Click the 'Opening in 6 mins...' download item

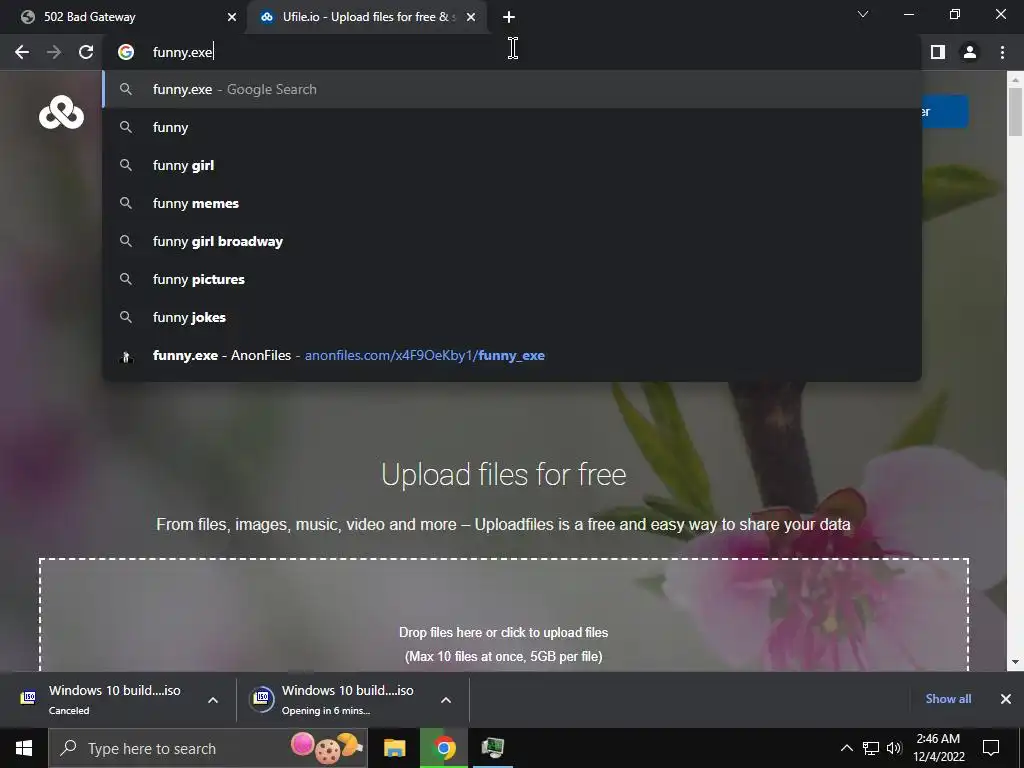[353, 699]
